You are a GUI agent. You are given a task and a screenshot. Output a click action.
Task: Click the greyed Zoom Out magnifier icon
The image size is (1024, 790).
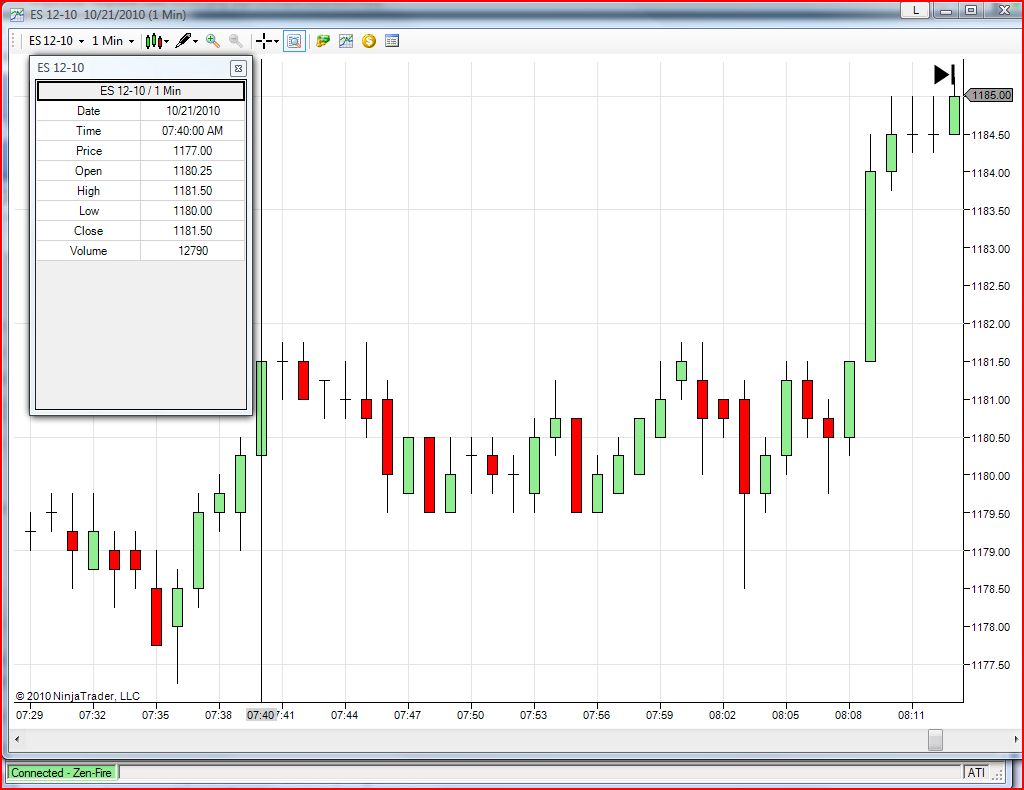pyautogui.click(x=236, y=41)
